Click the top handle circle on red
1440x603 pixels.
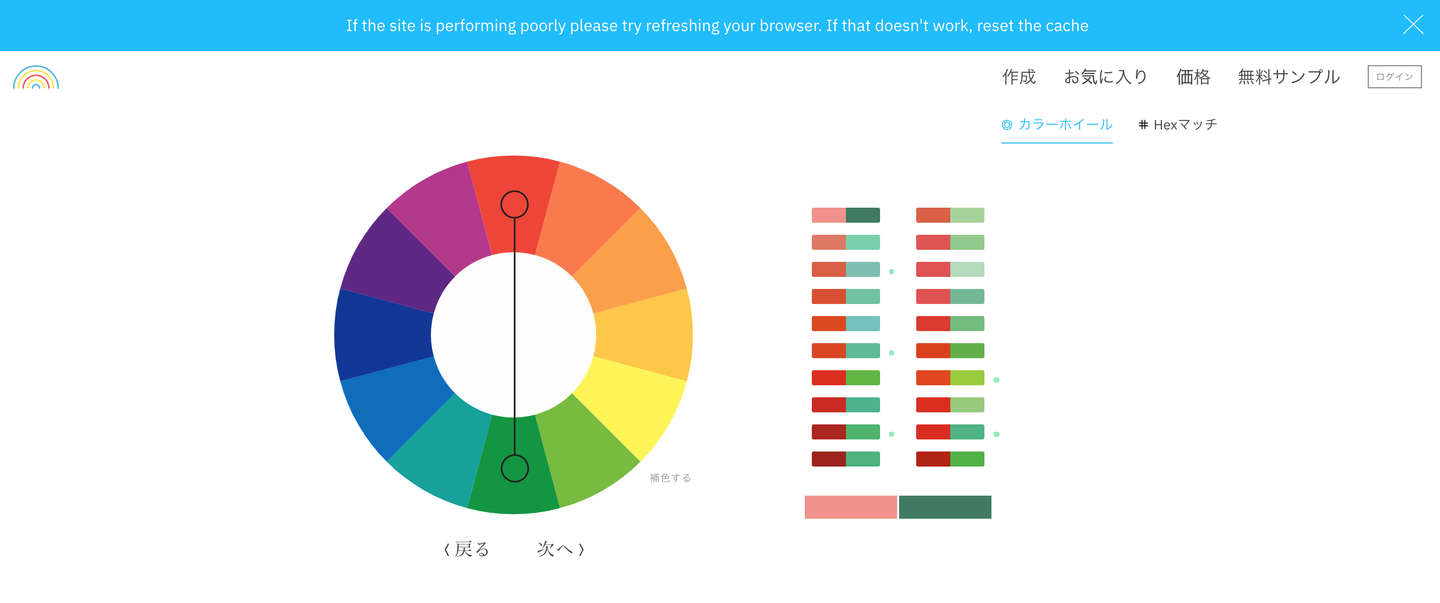pyautogui.click(x=514, y=205)
